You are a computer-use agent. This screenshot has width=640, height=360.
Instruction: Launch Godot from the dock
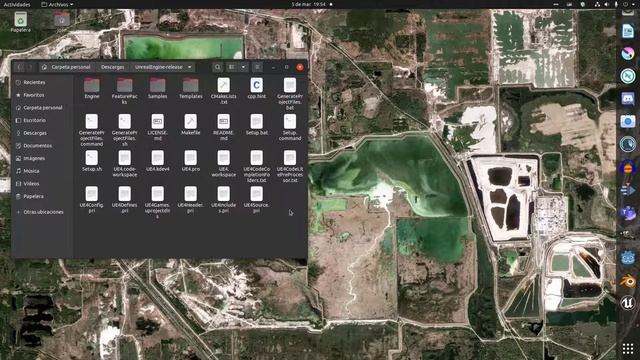(x=628, y=258)
